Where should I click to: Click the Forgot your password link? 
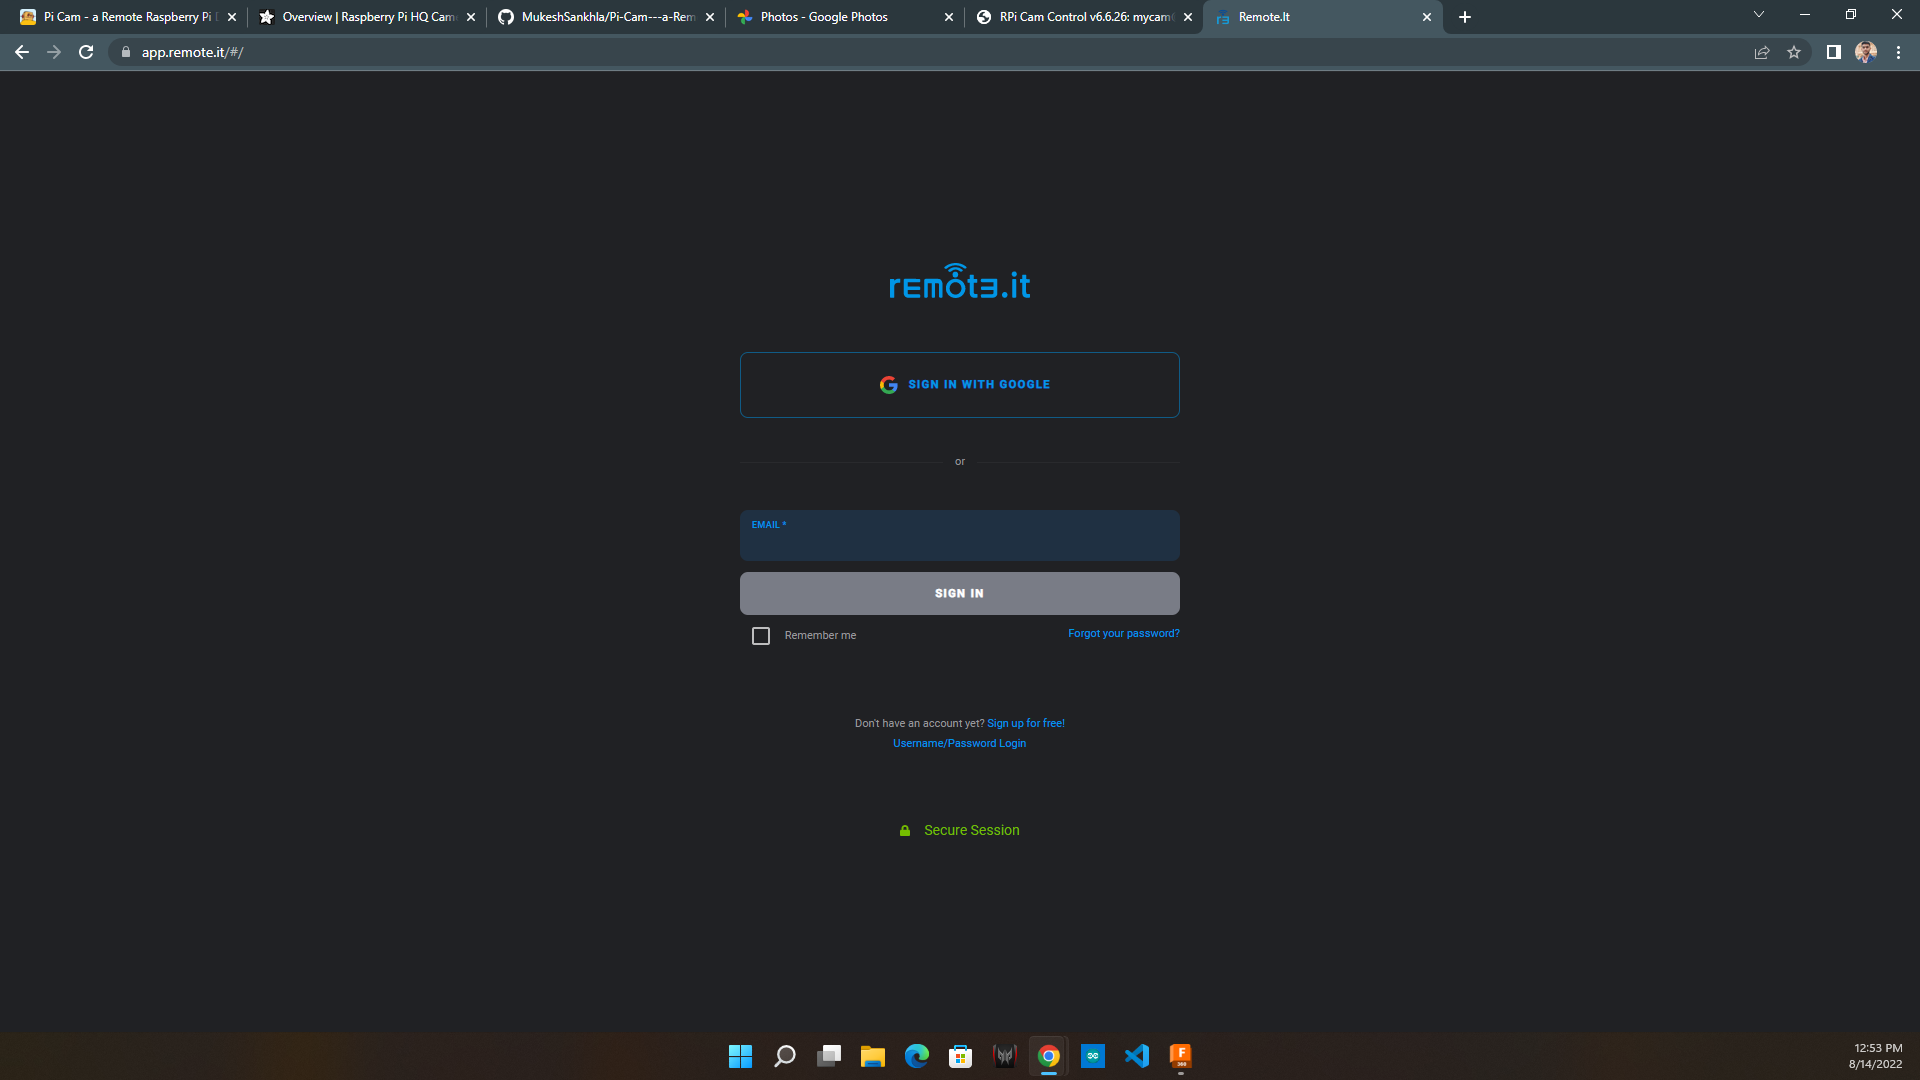[x=1124, y=634]
